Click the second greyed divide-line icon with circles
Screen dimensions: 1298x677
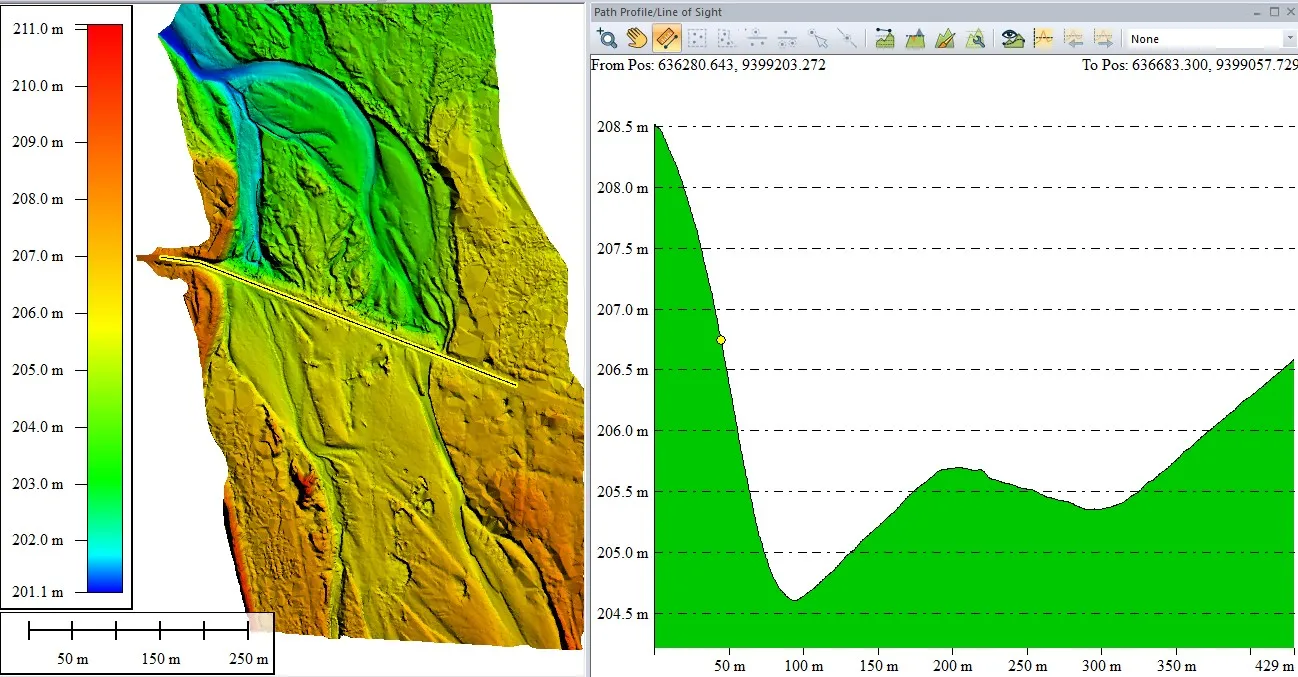pos(787,39)
